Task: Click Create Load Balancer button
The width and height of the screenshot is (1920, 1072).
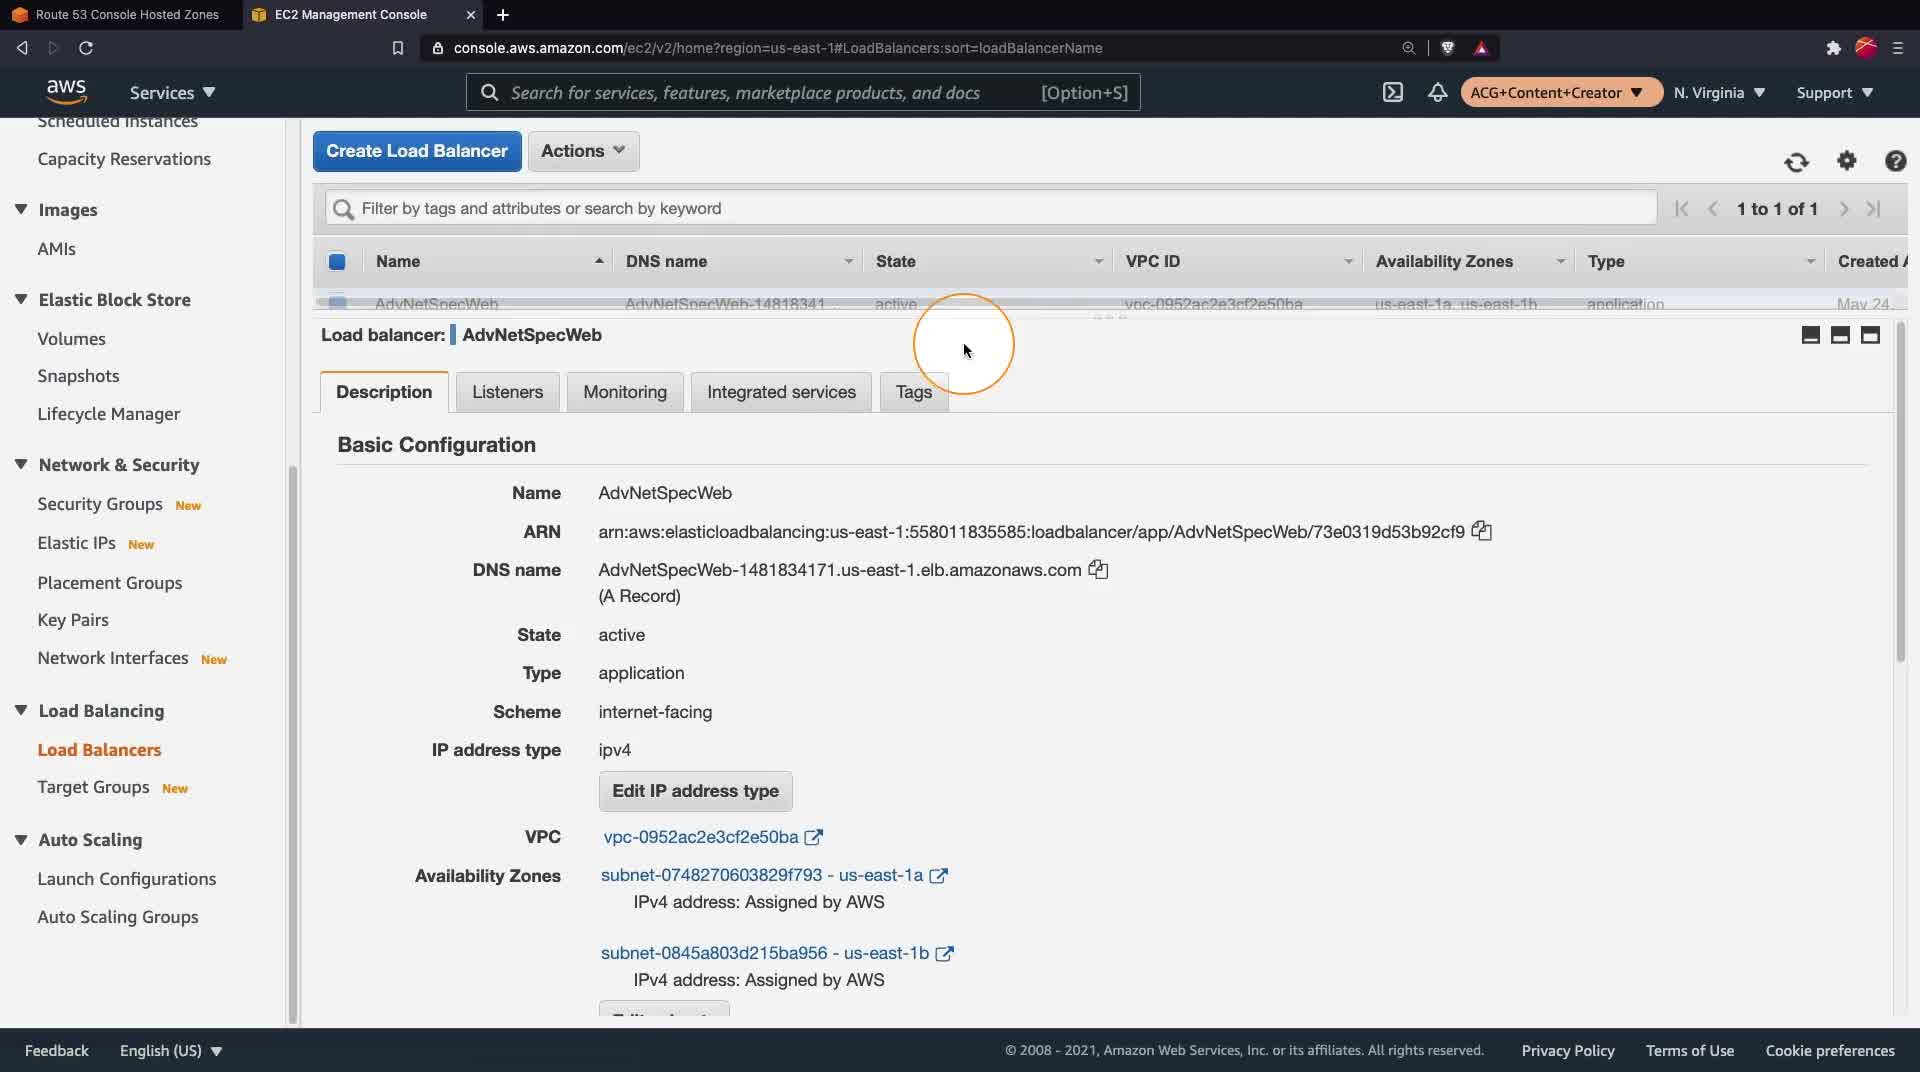Action: click(417, 151)
